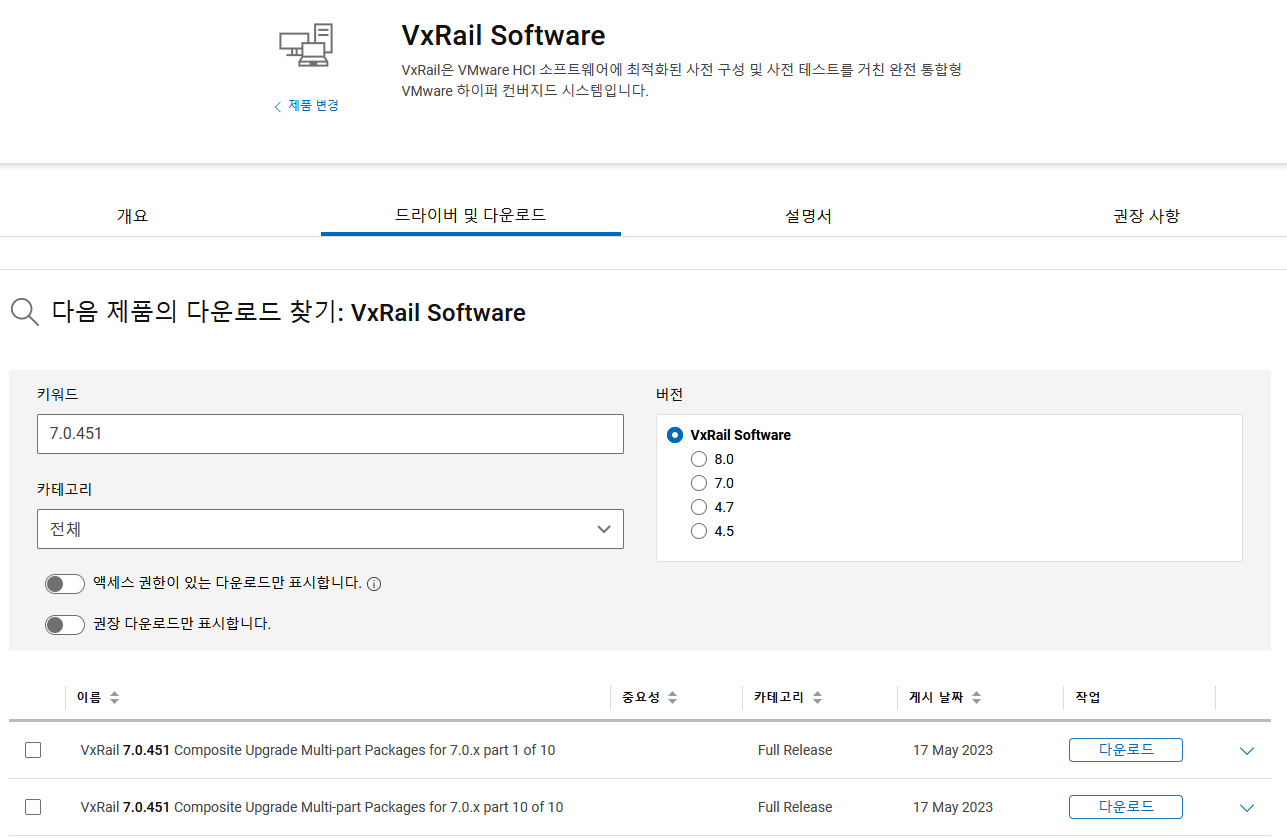Click Full Release in part 10 of 10 row

coord(795,807)
